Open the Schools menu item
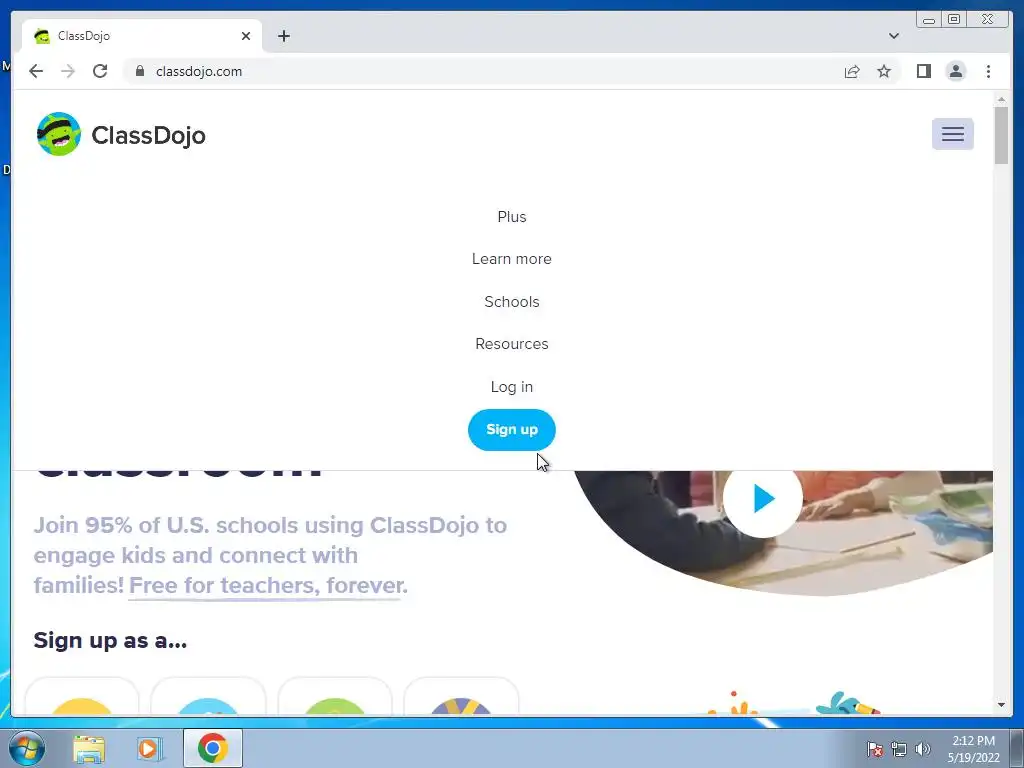This screenshot has width=1024, height=768. (511, 302)
